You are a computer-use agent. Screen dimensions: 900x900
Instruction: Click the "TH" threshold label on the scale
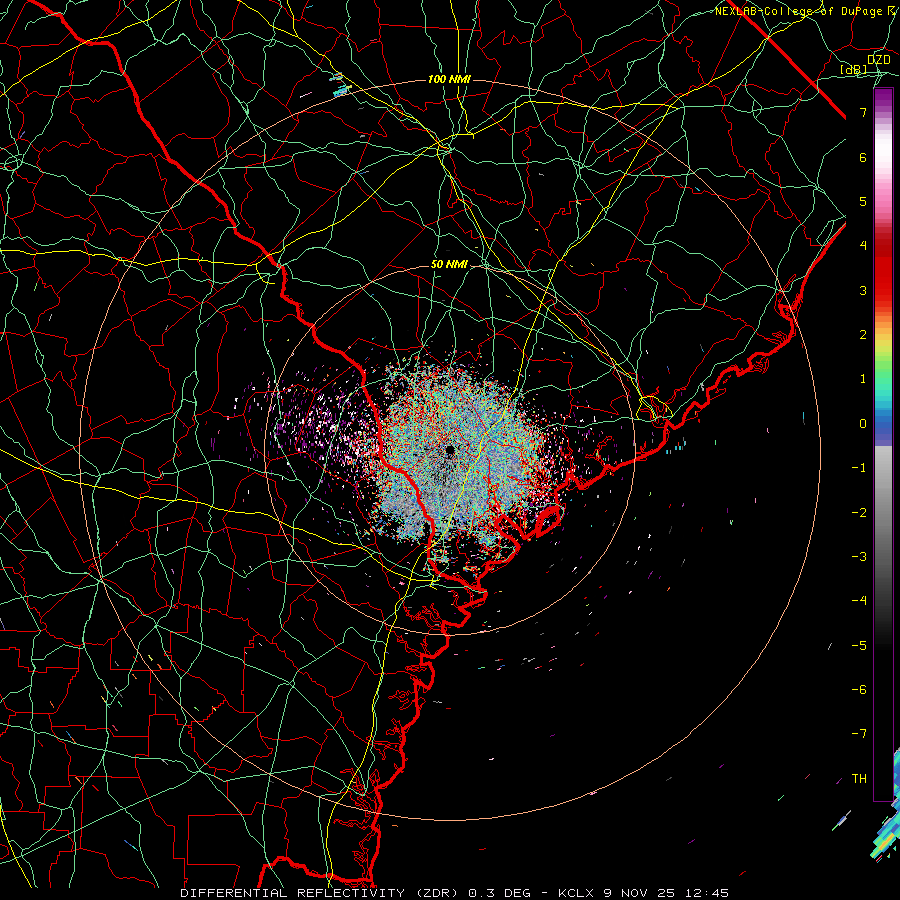pyautogui.click(x=859, y=779)
